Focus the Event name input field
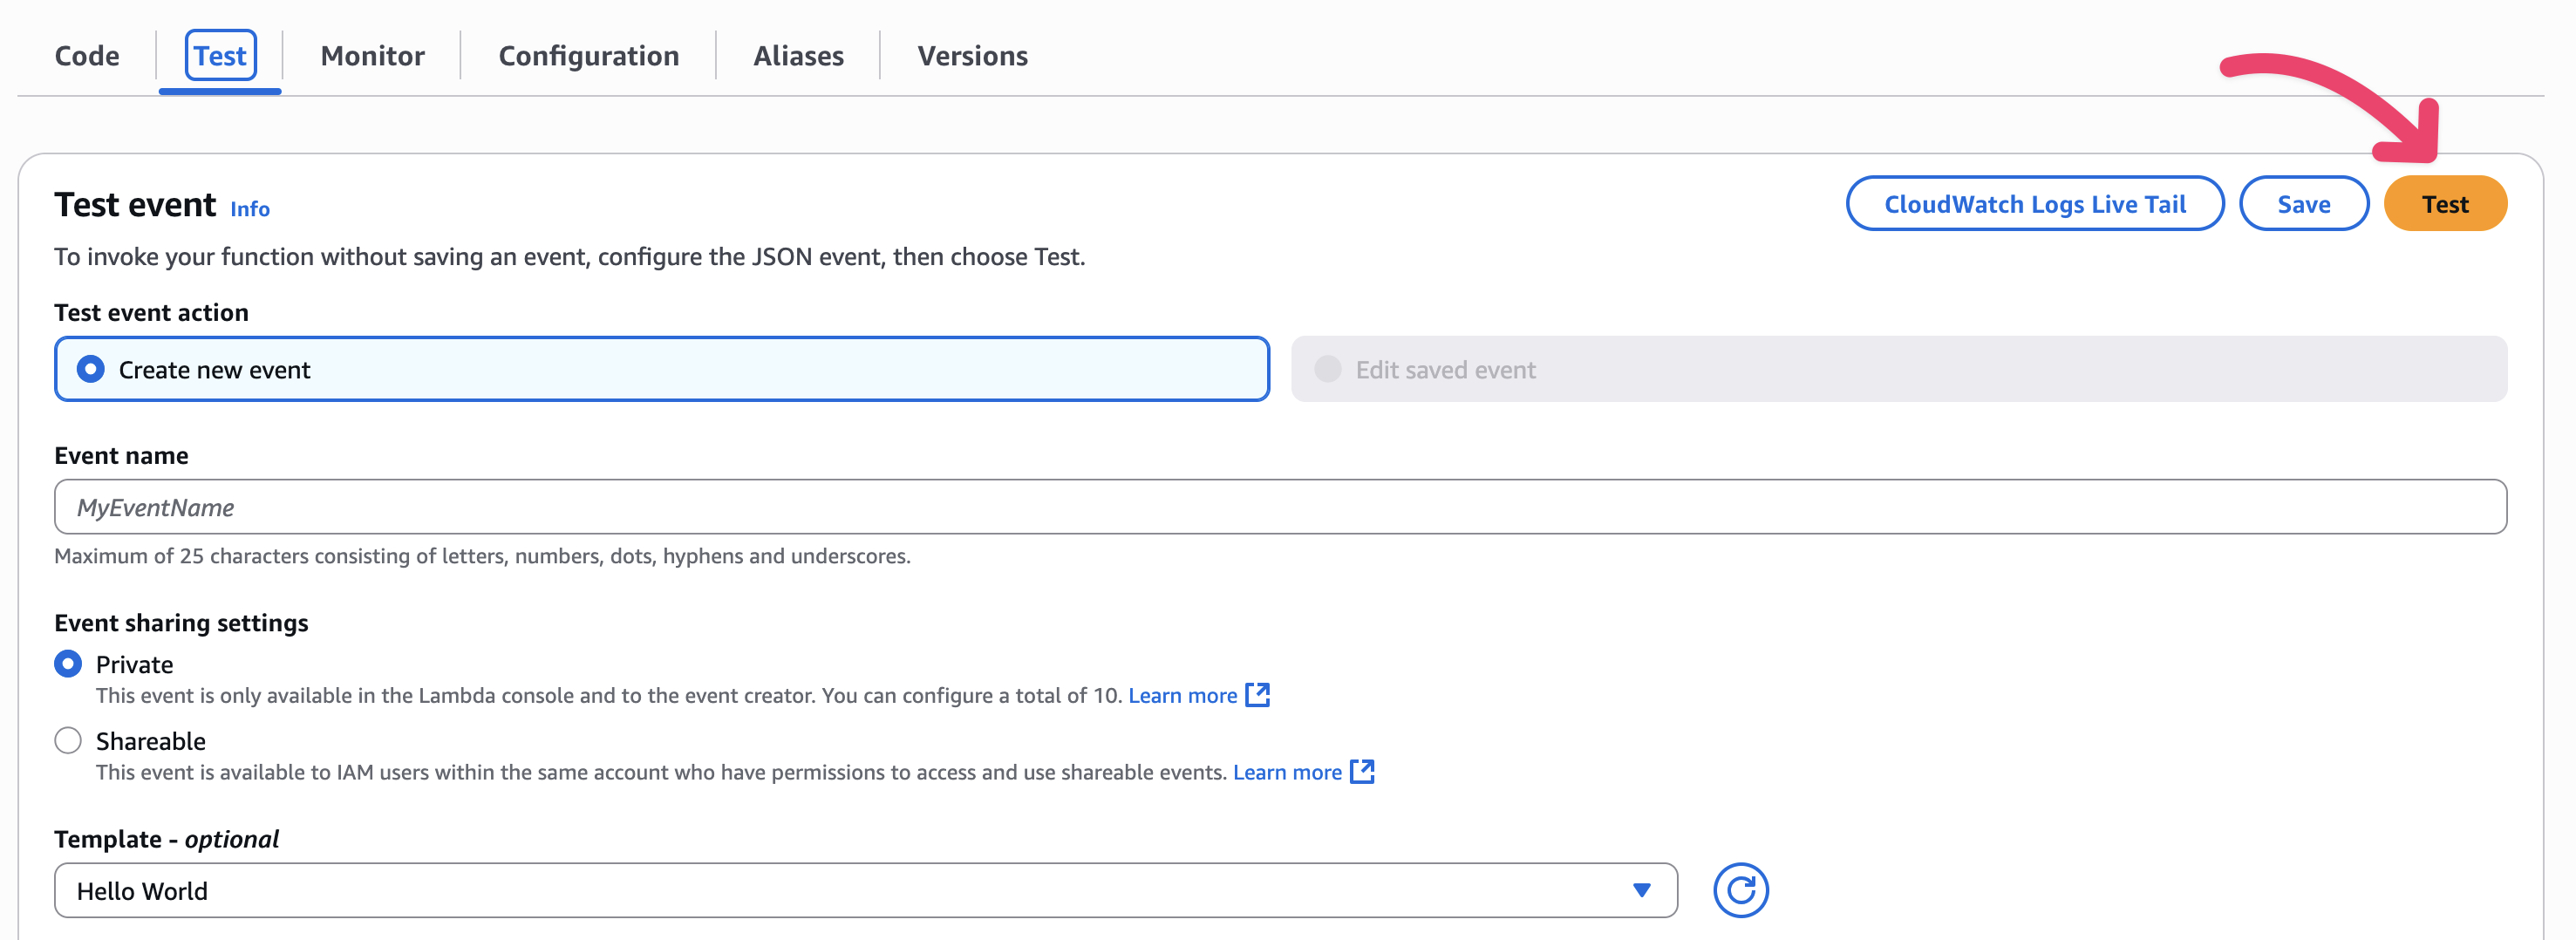Viewport: 2576px width, 940px height. click(1280, 507)
